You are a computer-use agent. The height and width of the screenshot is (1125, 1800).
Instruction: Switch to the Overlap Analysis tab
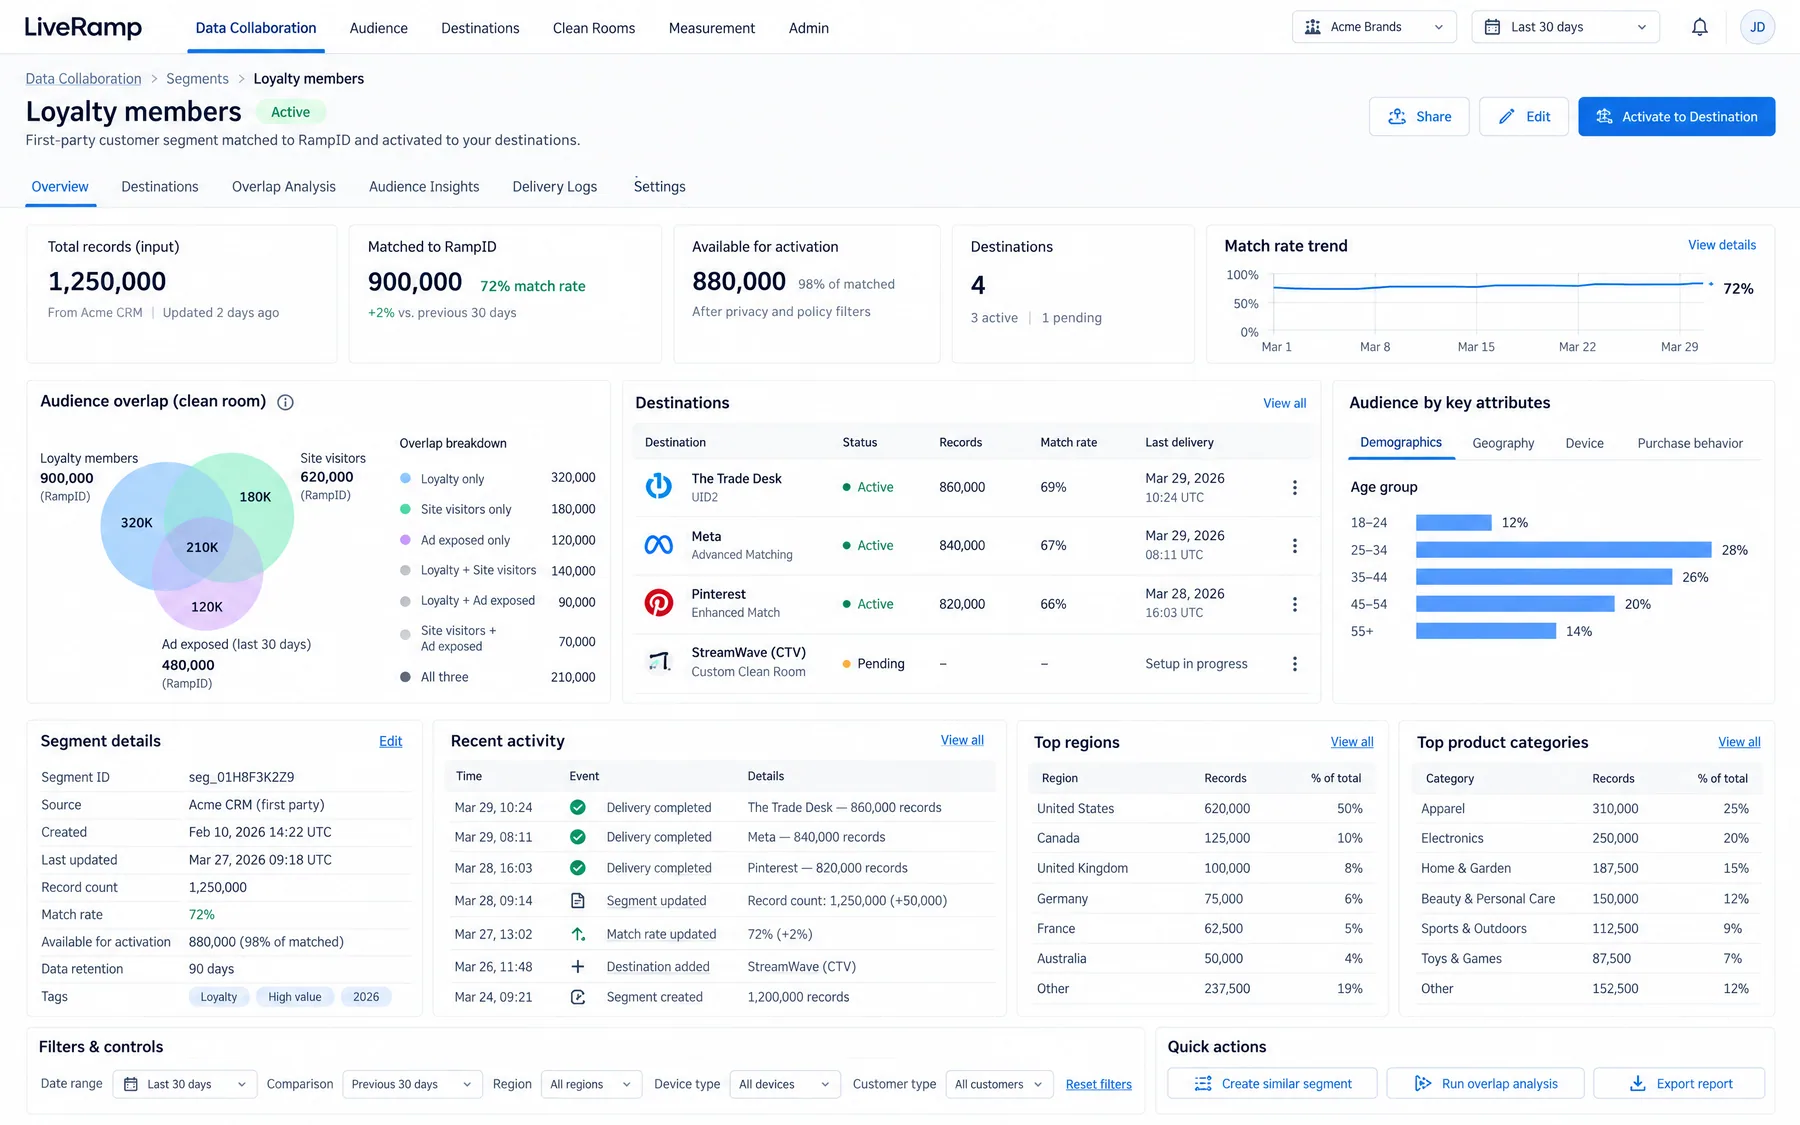(x=284, y=186)
